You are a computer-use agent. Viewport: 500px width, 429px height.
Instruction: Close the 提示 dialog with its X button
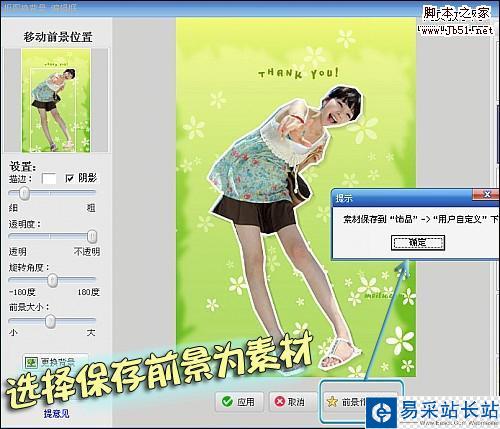pyautogui.click(x=487, y=194)
